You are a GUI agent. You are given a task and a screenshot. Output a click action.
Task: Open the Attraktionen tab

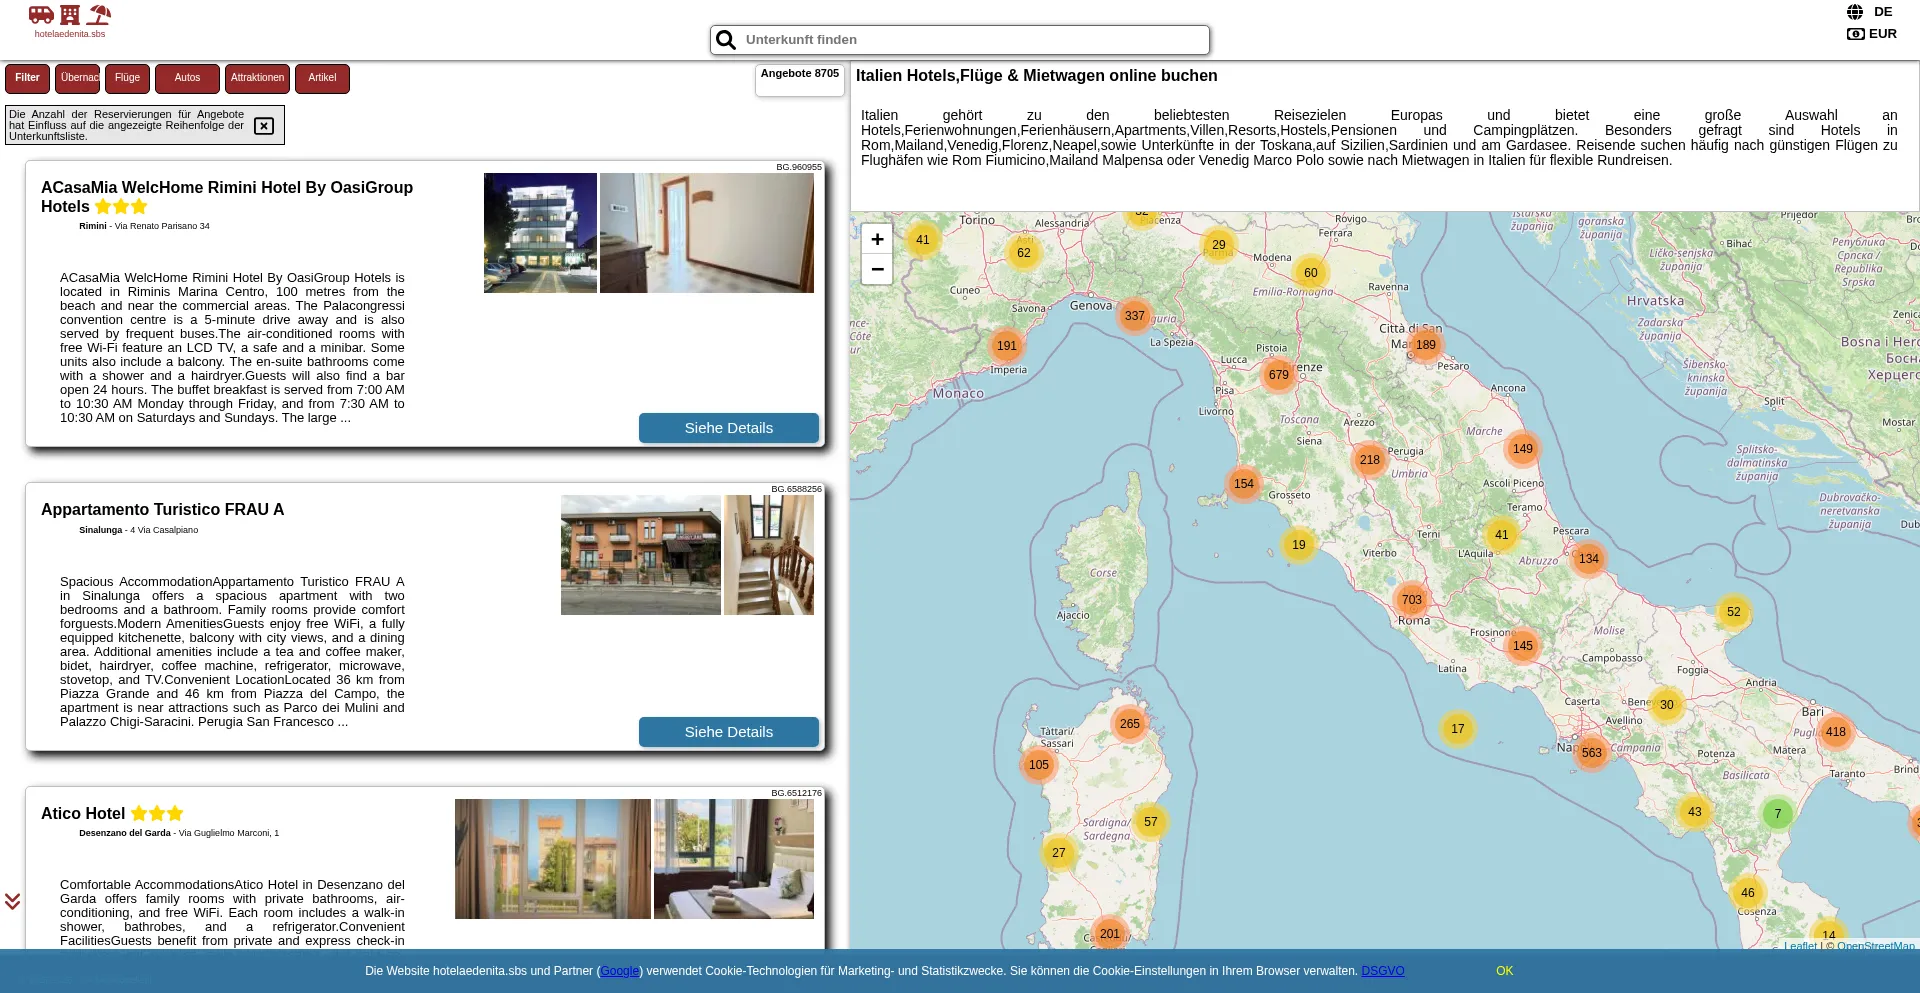(x=257, y=78)
